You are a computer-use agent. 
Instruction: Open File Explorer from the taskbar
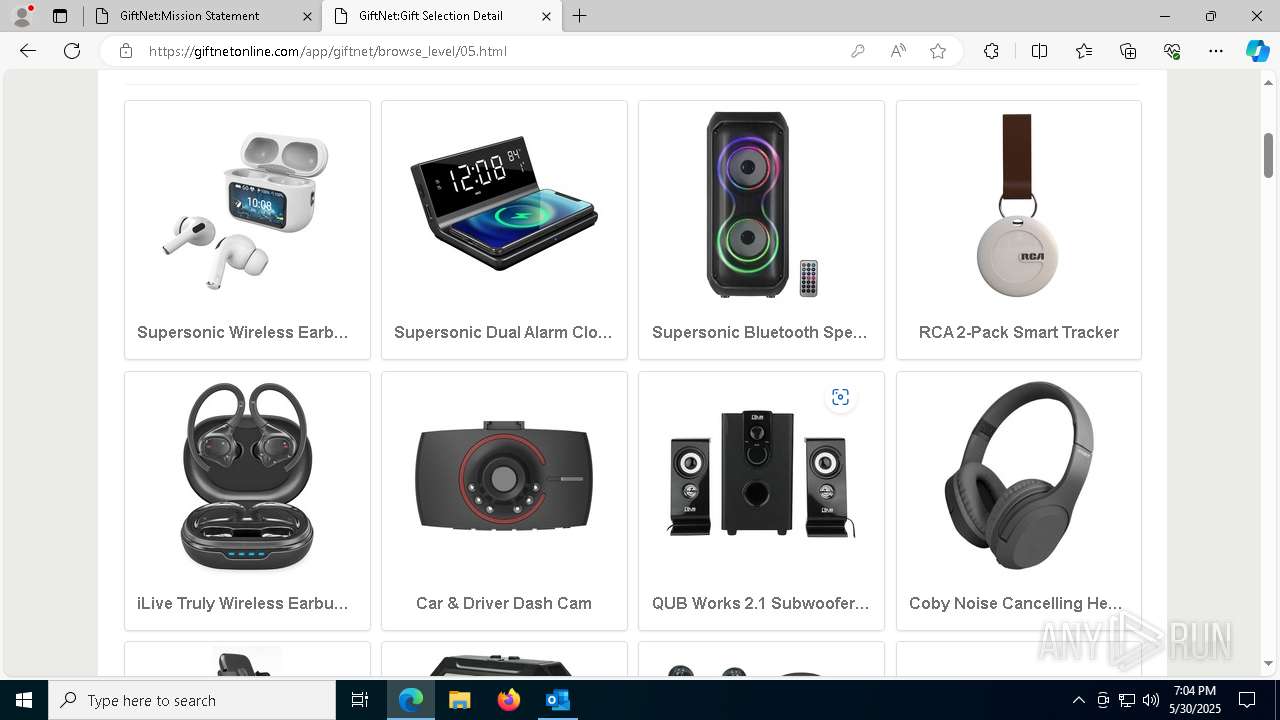coord(459,700)
